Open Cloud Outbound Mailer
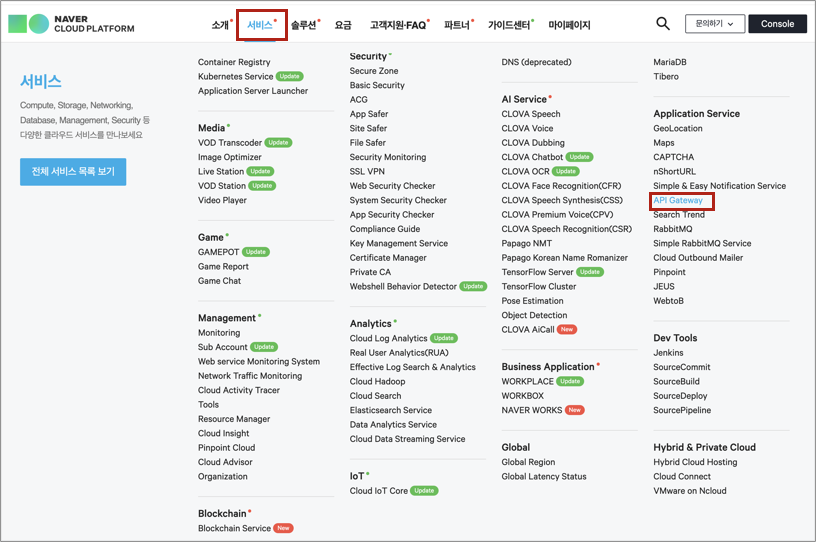The width and height of the screenshot is (816, 542). point(698,258)
